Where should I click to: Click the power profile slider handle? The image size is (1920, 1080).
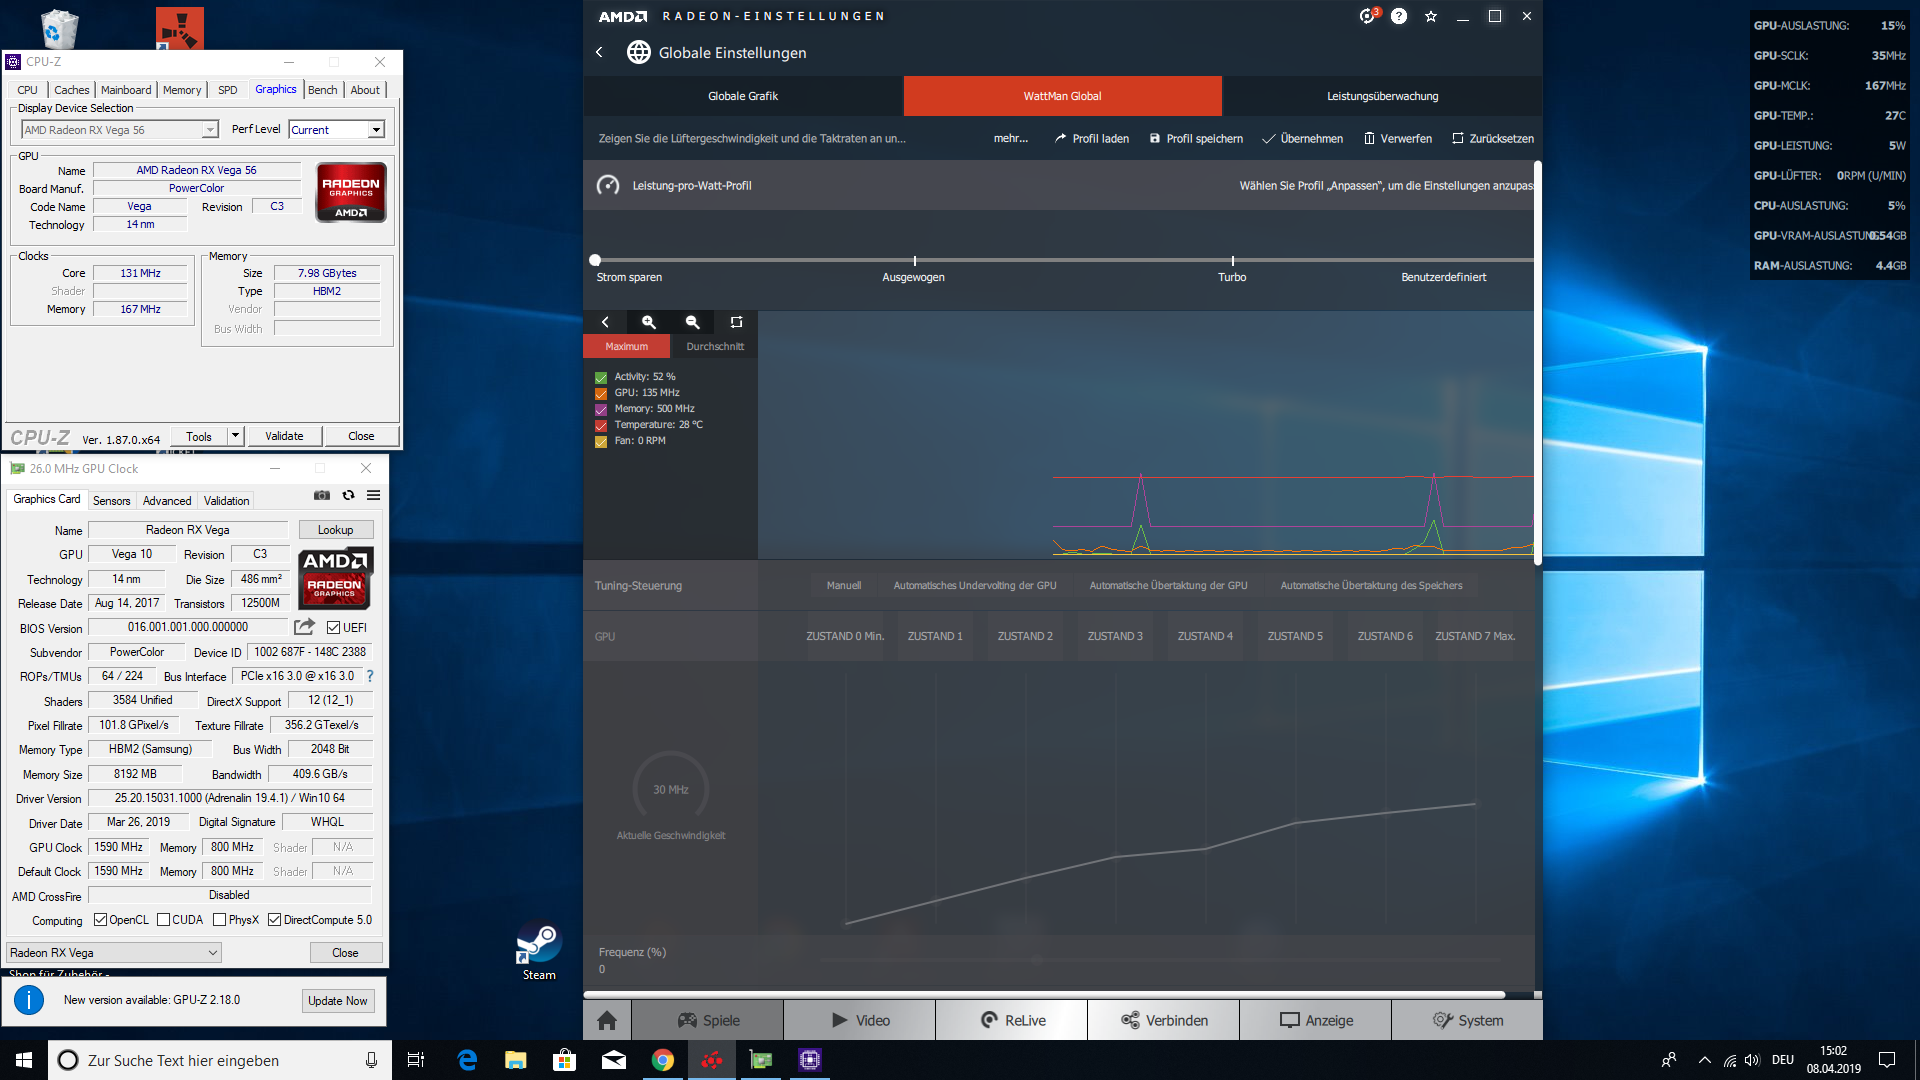click(595, 260)
